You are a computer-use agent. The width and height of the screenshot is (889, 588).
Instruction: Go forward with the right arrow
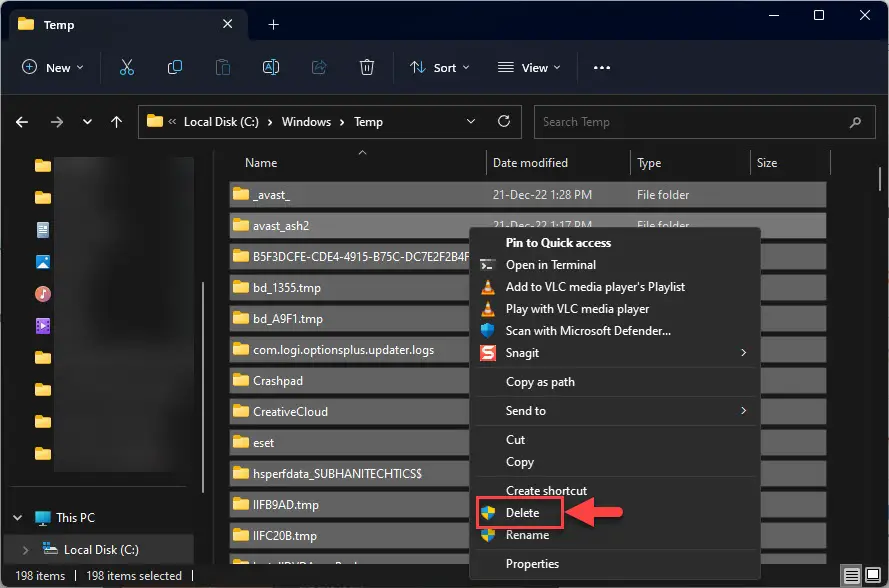click(57, 122)
